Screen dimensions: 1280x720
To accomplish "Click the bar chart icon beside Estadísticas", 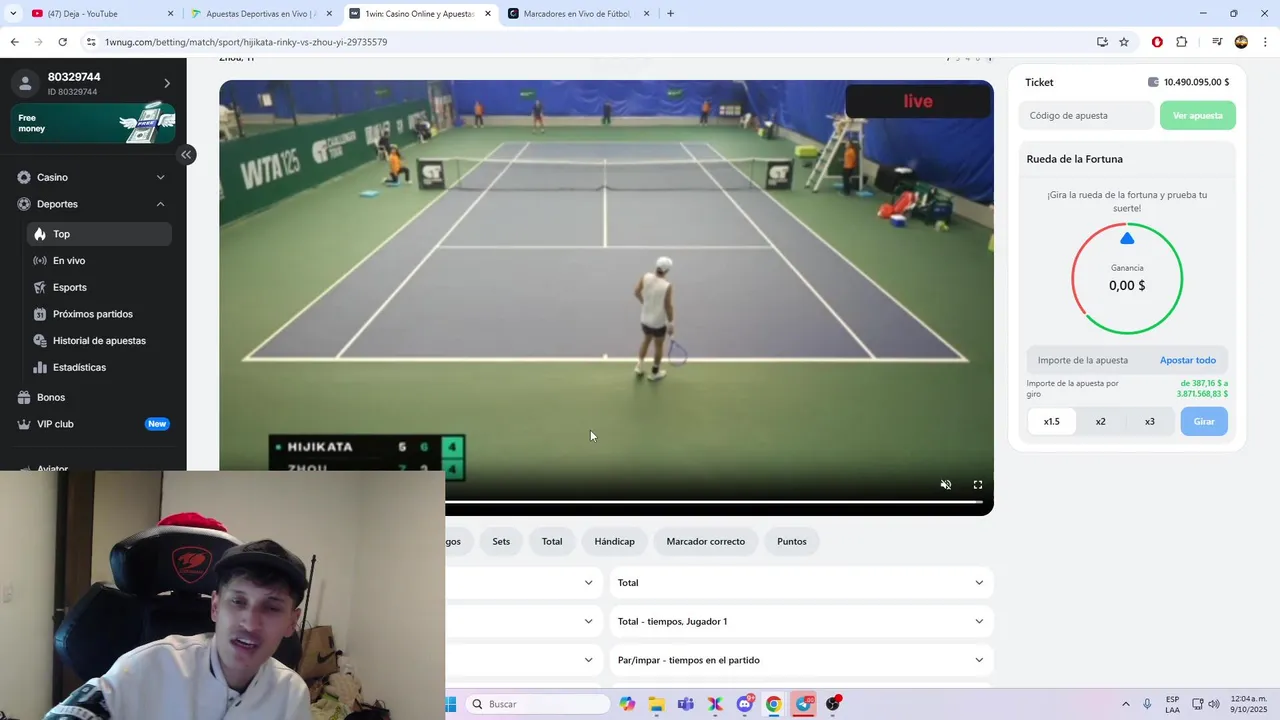I will (40, 367).
